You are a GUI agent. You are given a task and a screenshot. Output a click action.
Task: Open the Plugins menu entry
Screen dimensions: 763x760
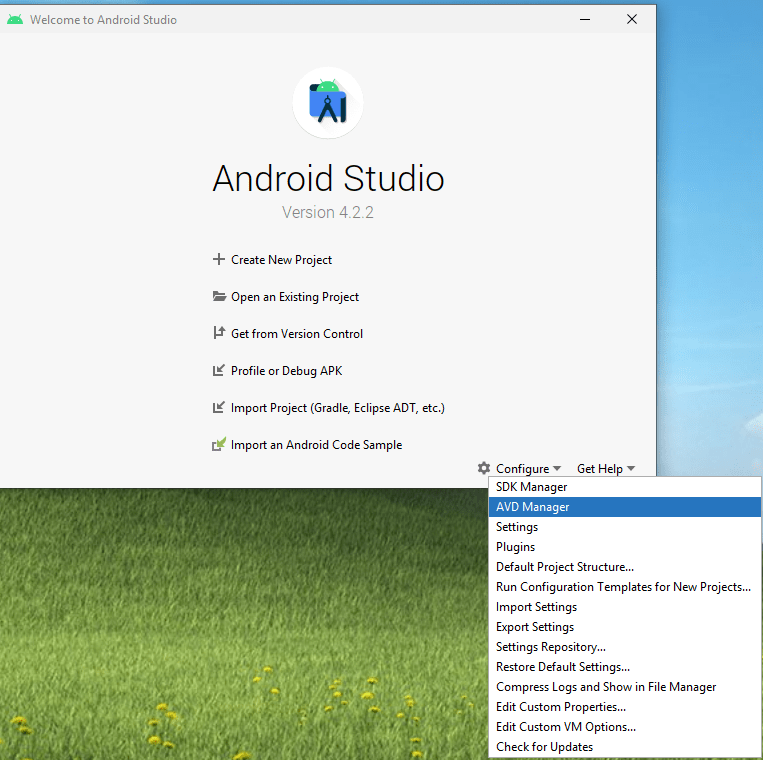(625, 547)
